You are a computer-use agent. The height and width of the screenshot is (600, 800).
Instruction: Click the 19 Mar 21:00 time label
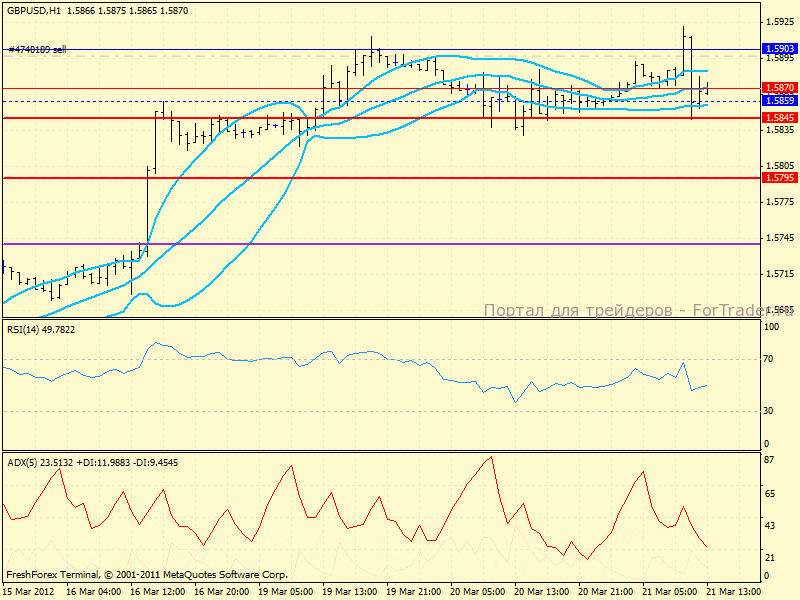(x=414, y=592)
